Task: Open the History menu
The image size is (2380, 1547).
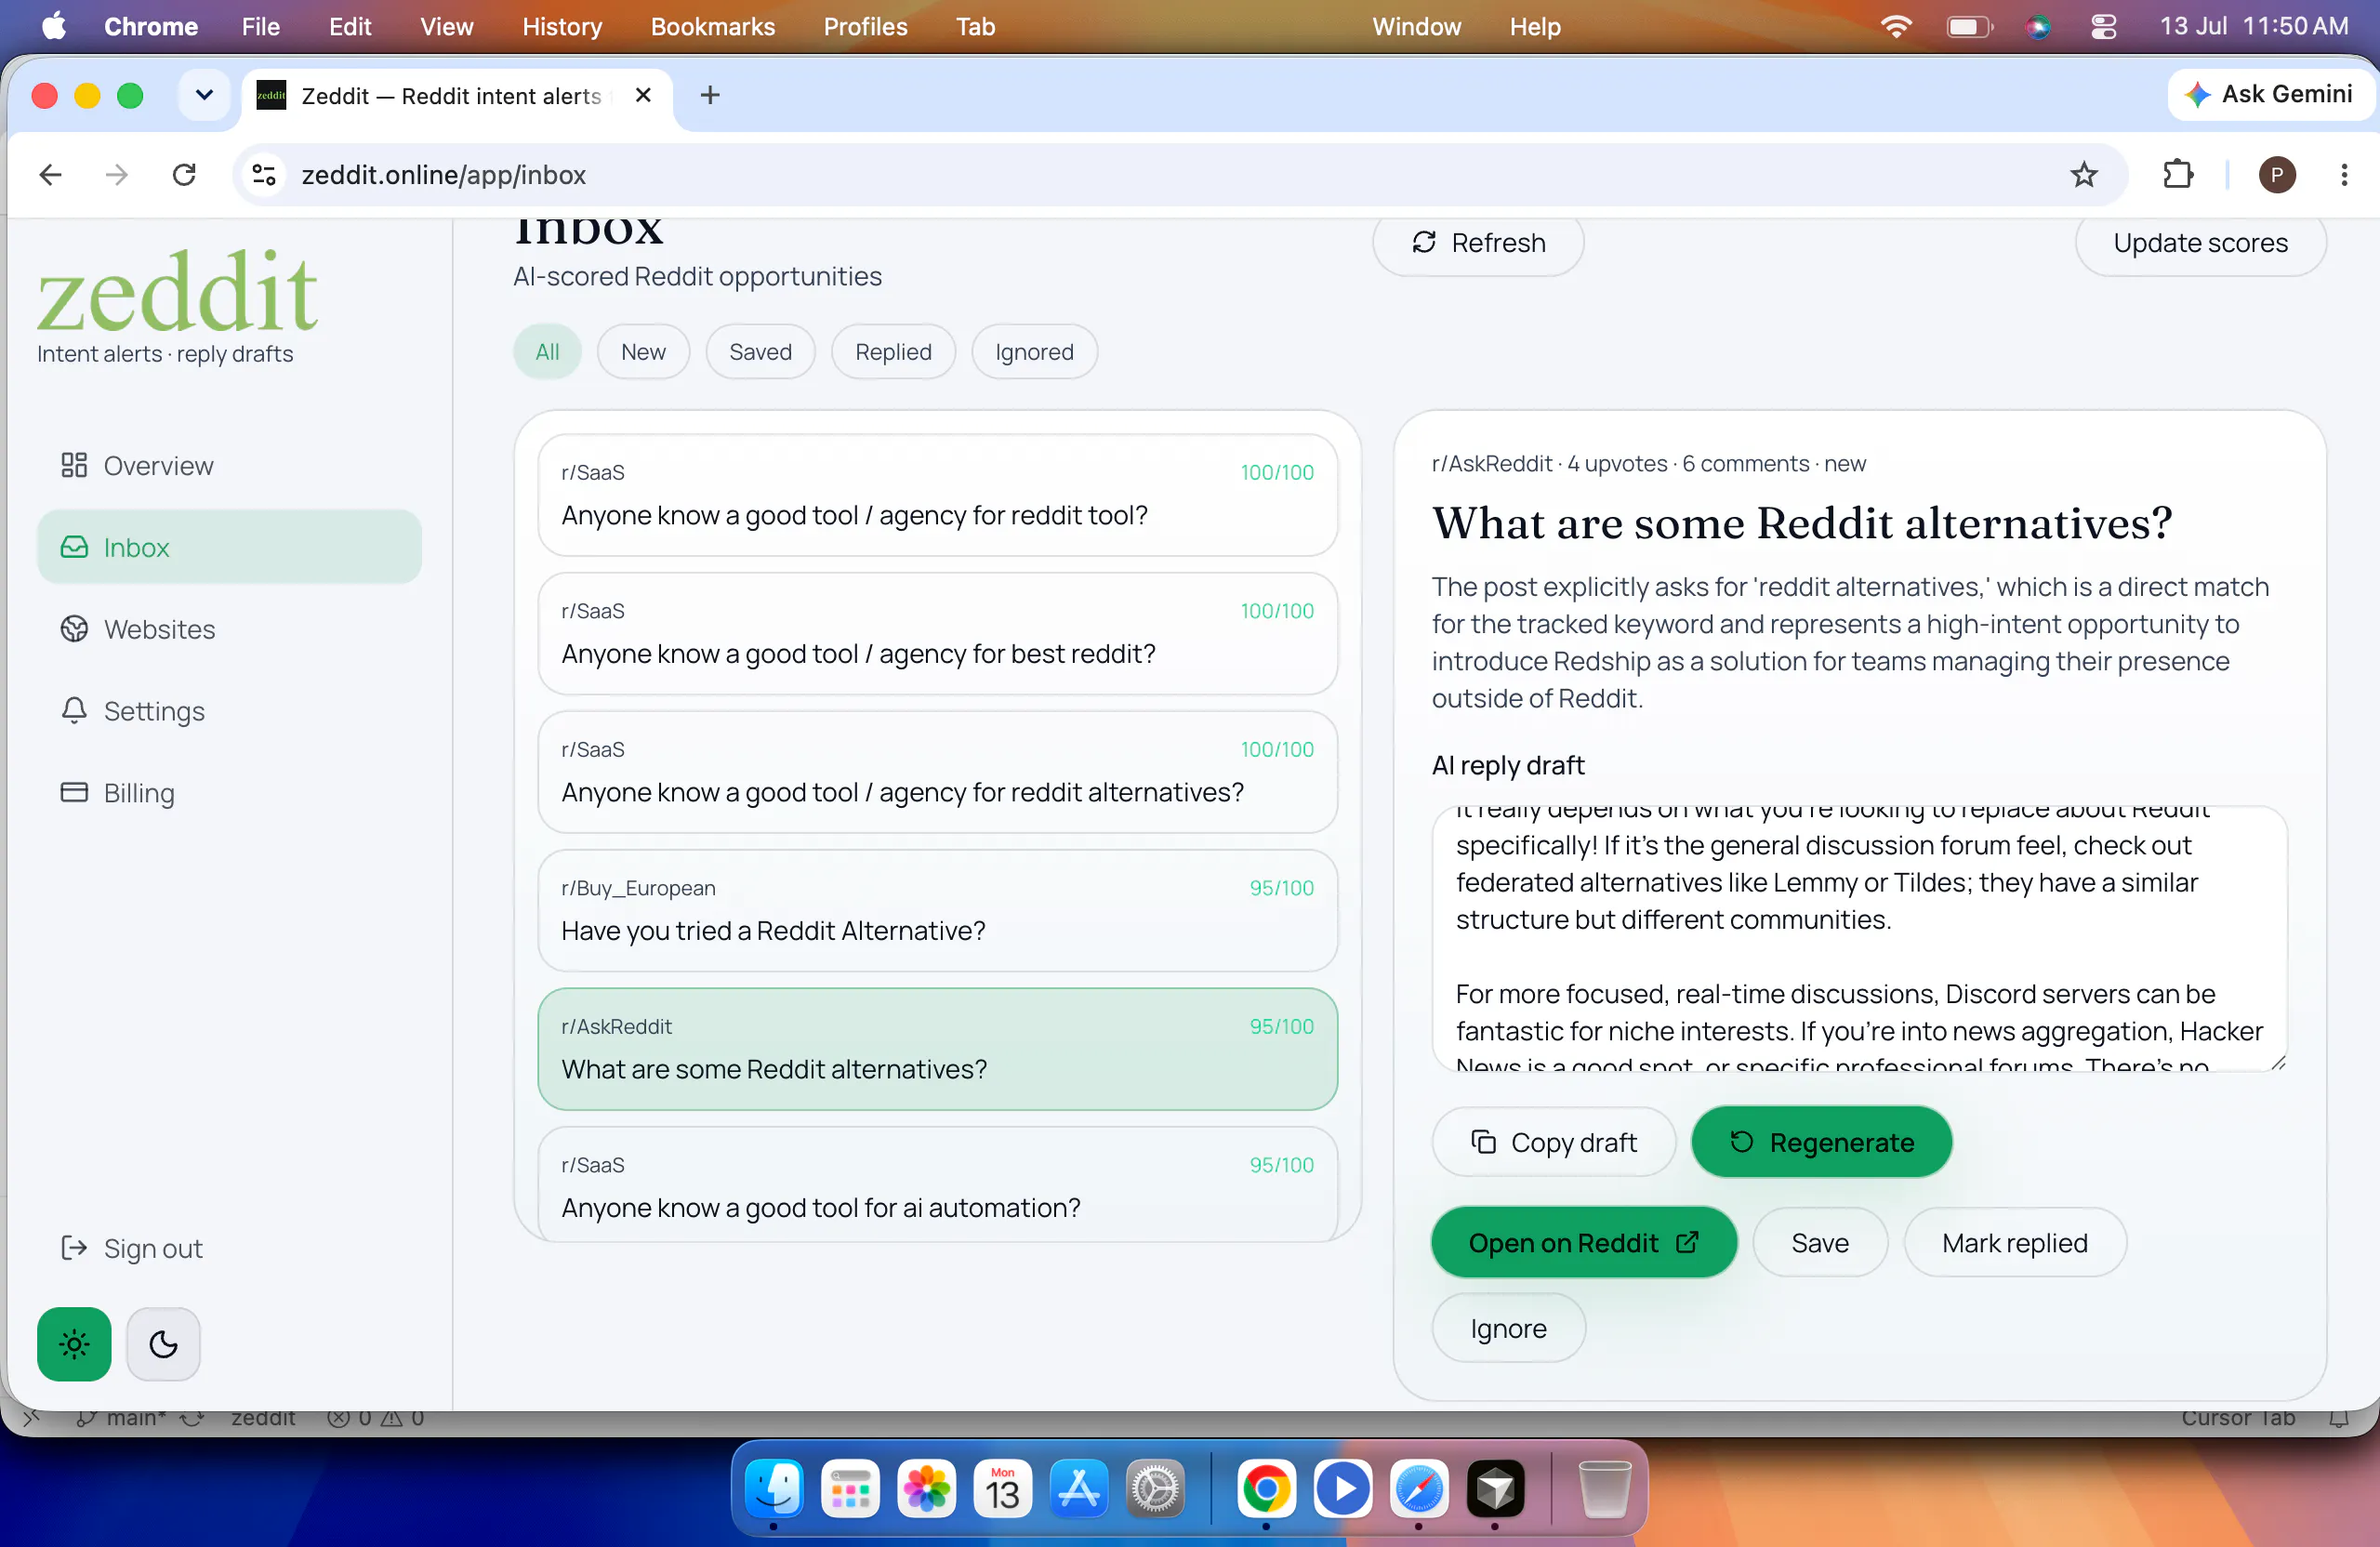Action: 562,26
